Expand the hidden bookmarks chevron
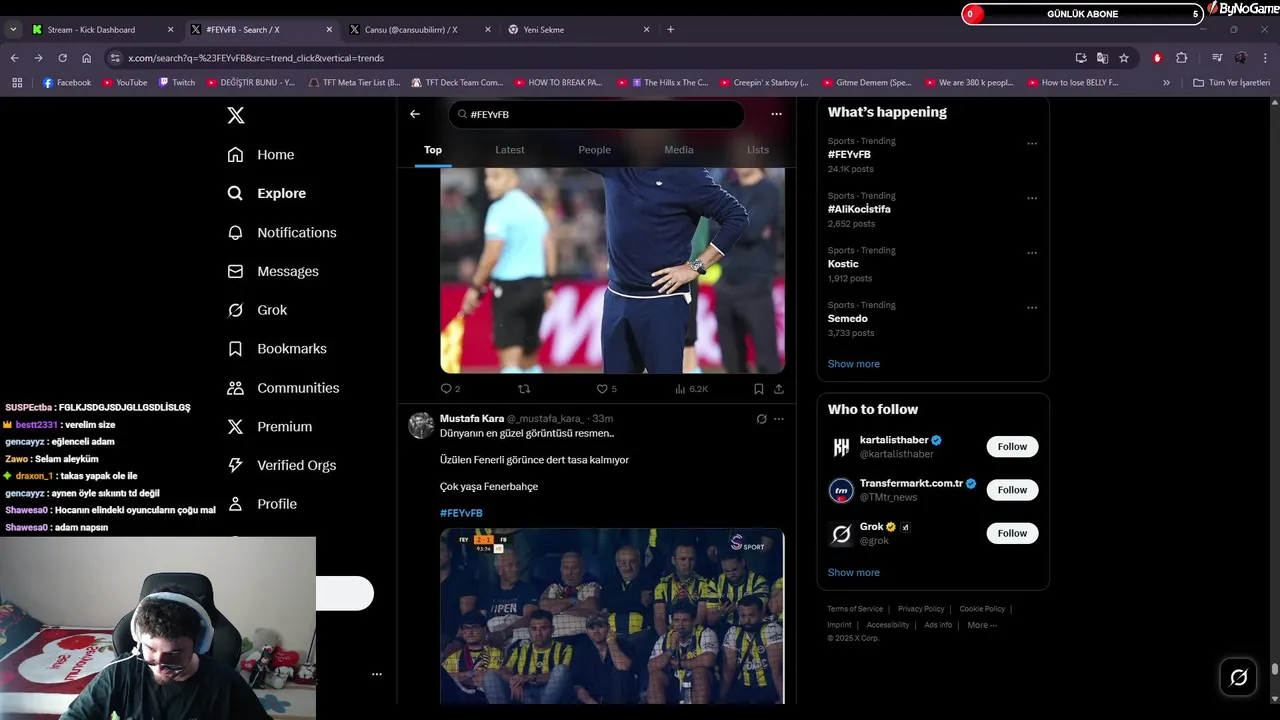The width and height of the screenshot is (1280, 720). (x=1166, y=83)
